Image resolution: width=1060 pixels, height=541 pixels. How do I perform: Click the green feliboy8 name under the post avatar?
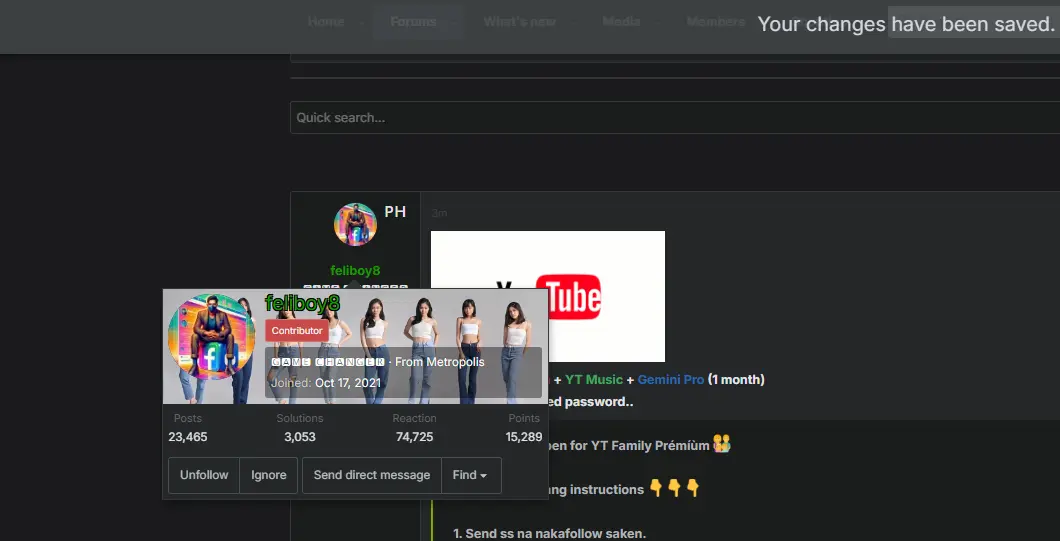click(x=355, y=270)
